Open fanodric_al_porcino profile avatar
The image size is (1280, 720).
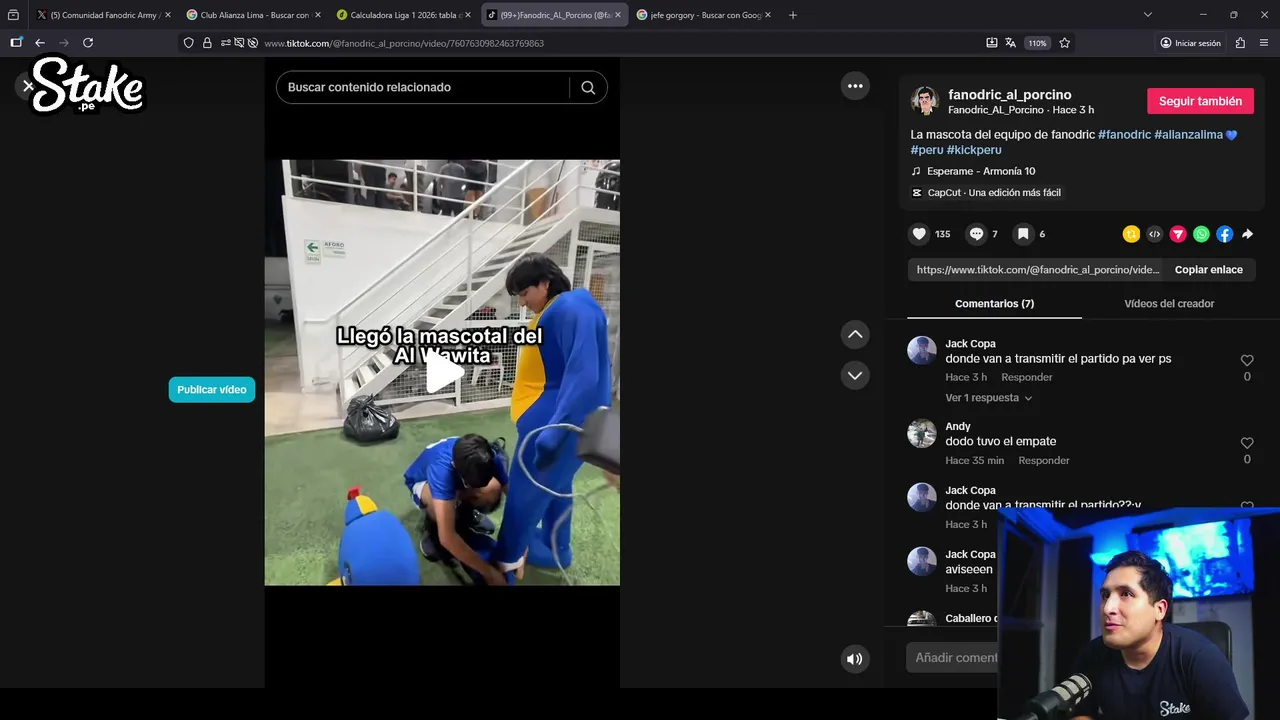click(925, 101)
